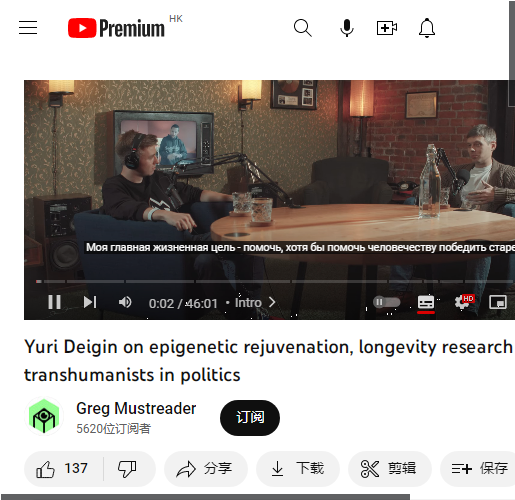Open the hamburger guide menu
515x500 pixels.
(28, 28)
